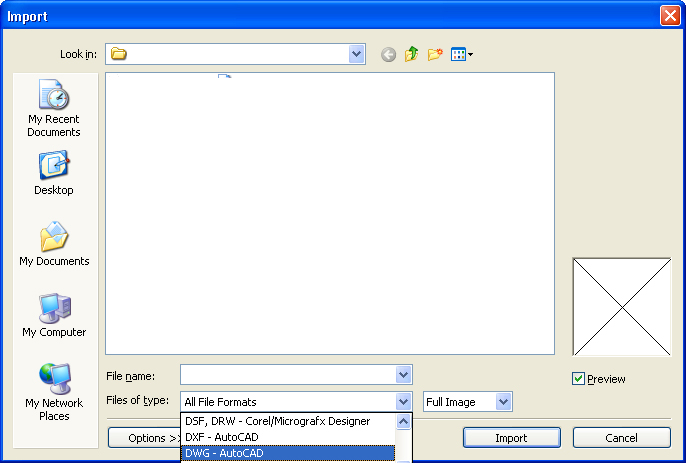Screen dimensions: 686x463
Task: Click the empty preview thumbnail box
Action: tap(622, 307)
